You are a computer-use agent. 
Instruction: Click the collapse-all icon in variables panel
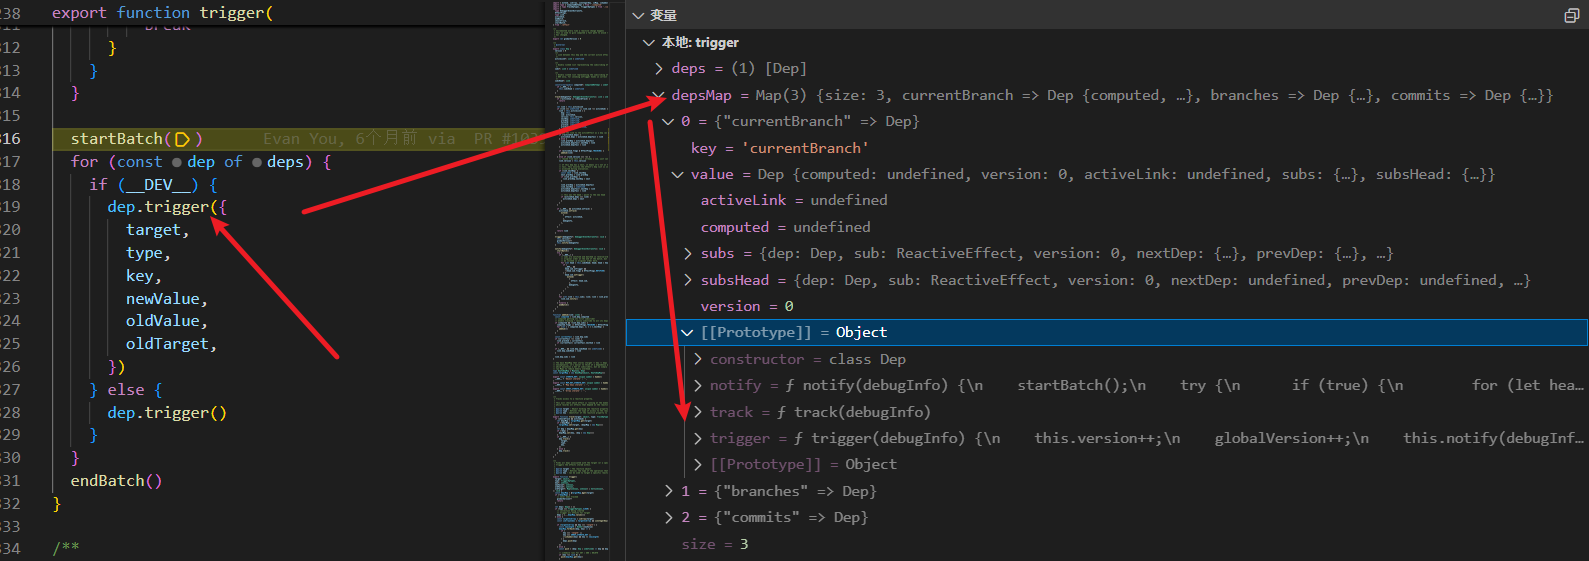click(x=1571, y=15)
